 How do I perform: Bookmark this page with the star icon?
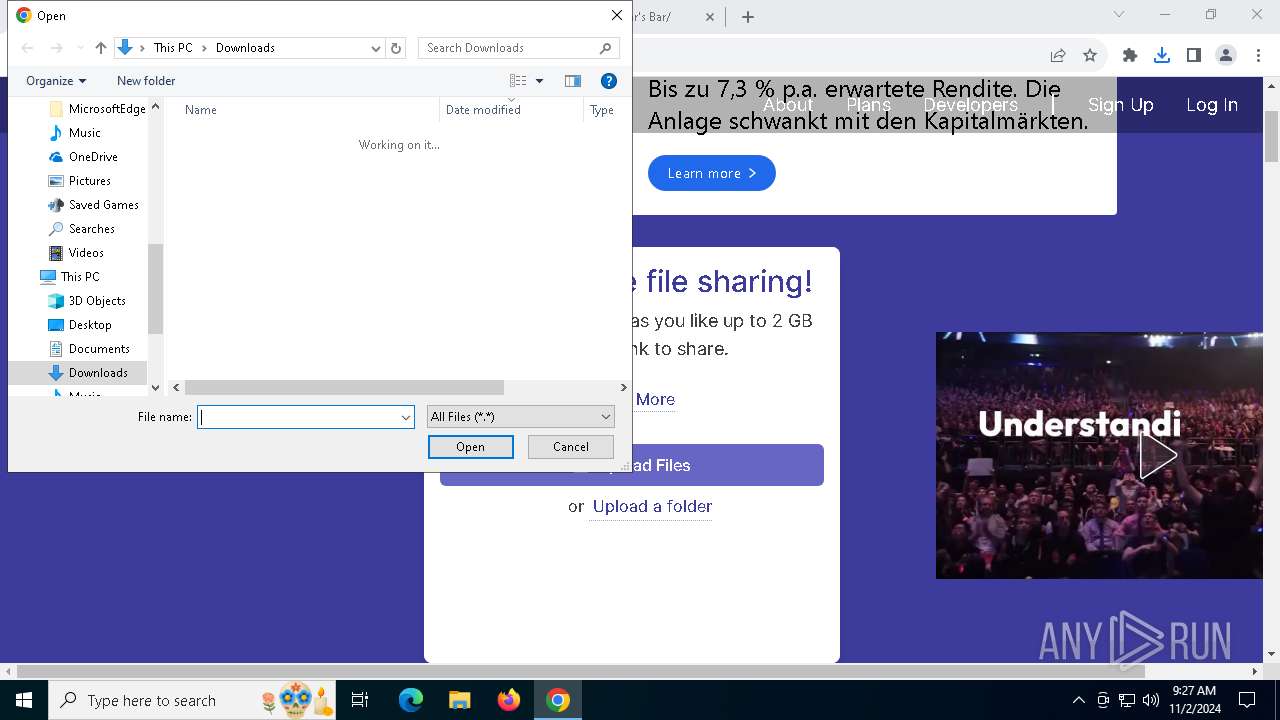point(1090,56)
